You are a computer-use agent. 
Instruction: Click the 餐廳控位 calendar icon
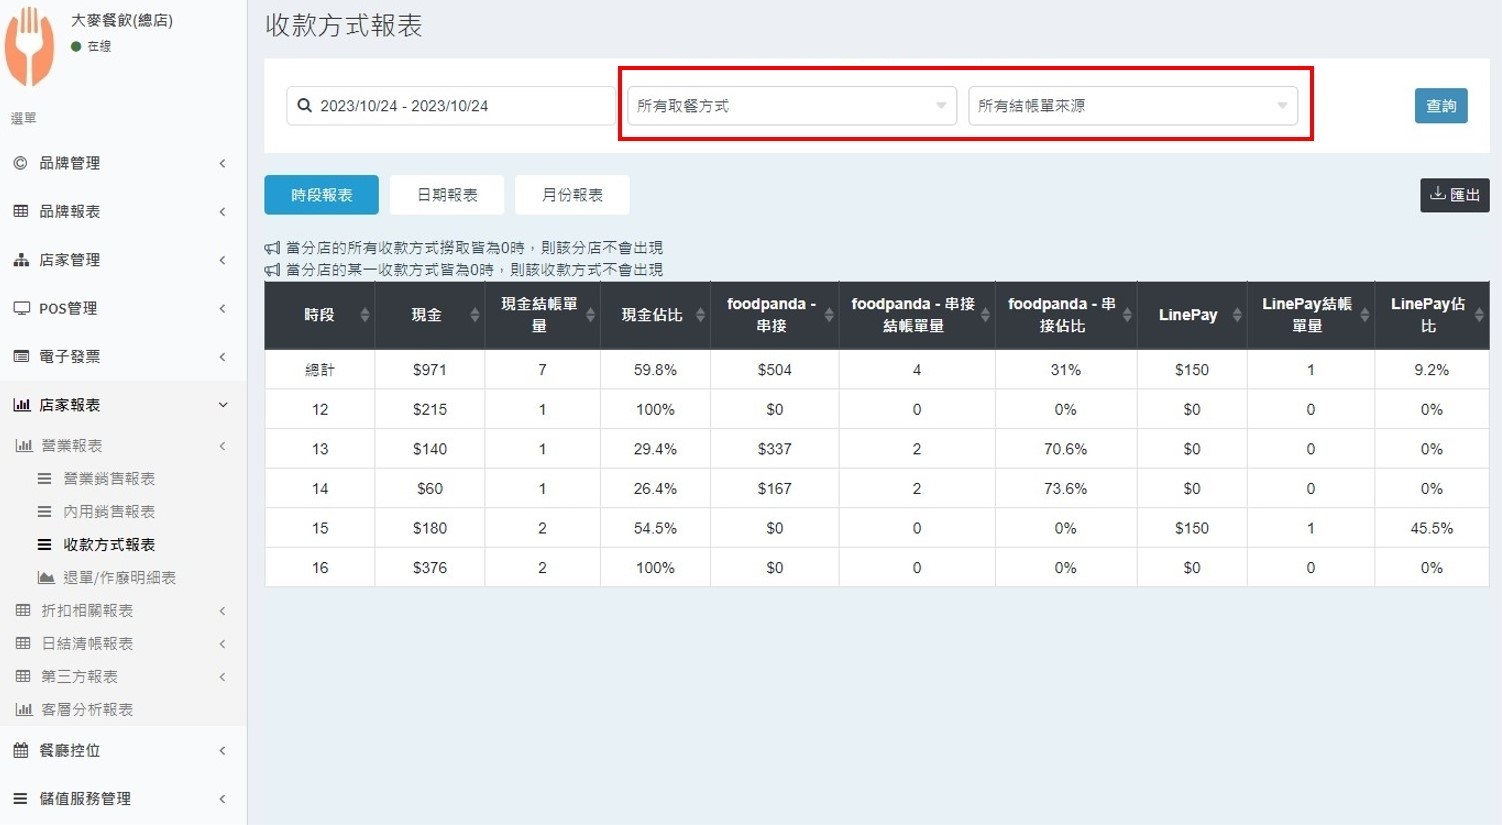pyautogui.click(x=20, y=750)
